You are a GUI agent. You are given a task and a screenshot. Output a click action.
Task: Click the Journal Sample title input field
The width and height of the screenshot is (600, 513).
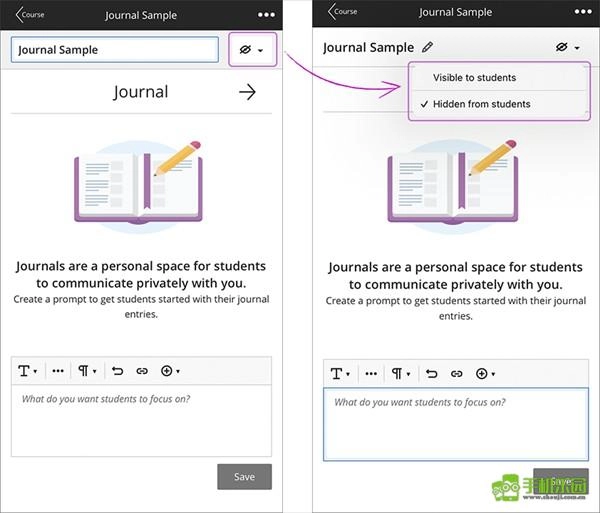pos(114,50)
